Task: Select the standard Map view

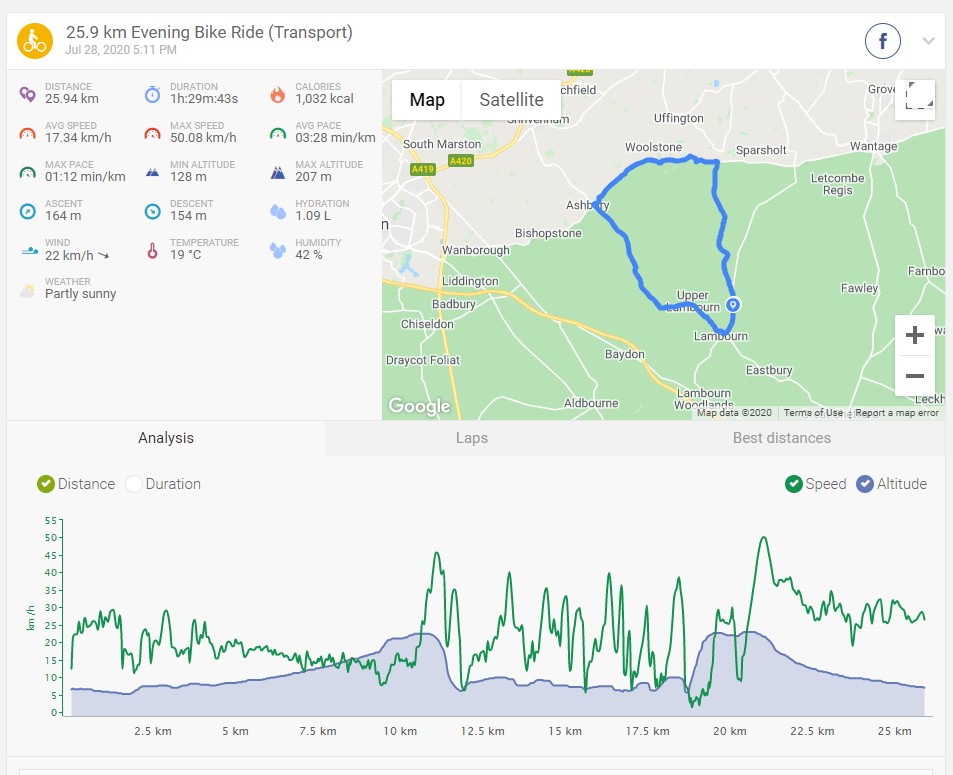Action: pos(427,100)
